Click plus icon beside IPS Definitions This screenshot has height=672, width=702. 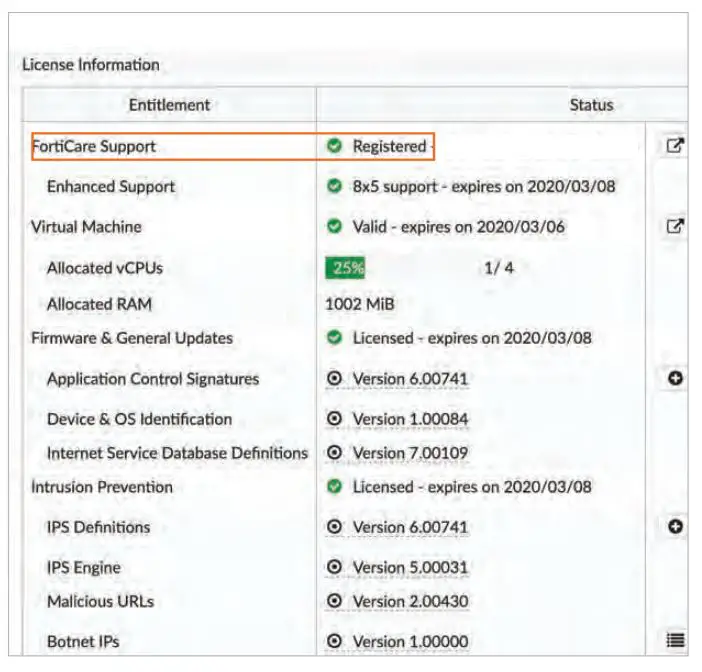[675, 527]
